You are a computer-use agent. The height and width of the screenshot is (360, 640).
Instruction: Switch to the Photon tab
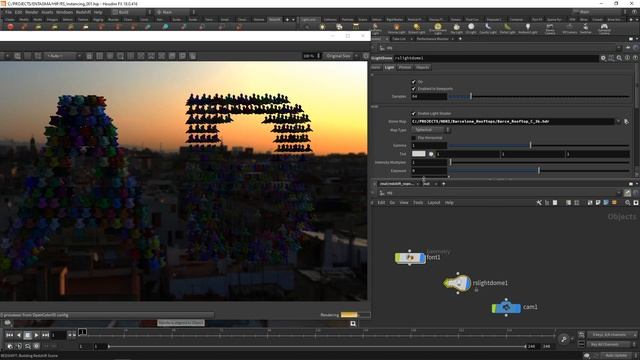pyautogui.click(x=405, y=67)
